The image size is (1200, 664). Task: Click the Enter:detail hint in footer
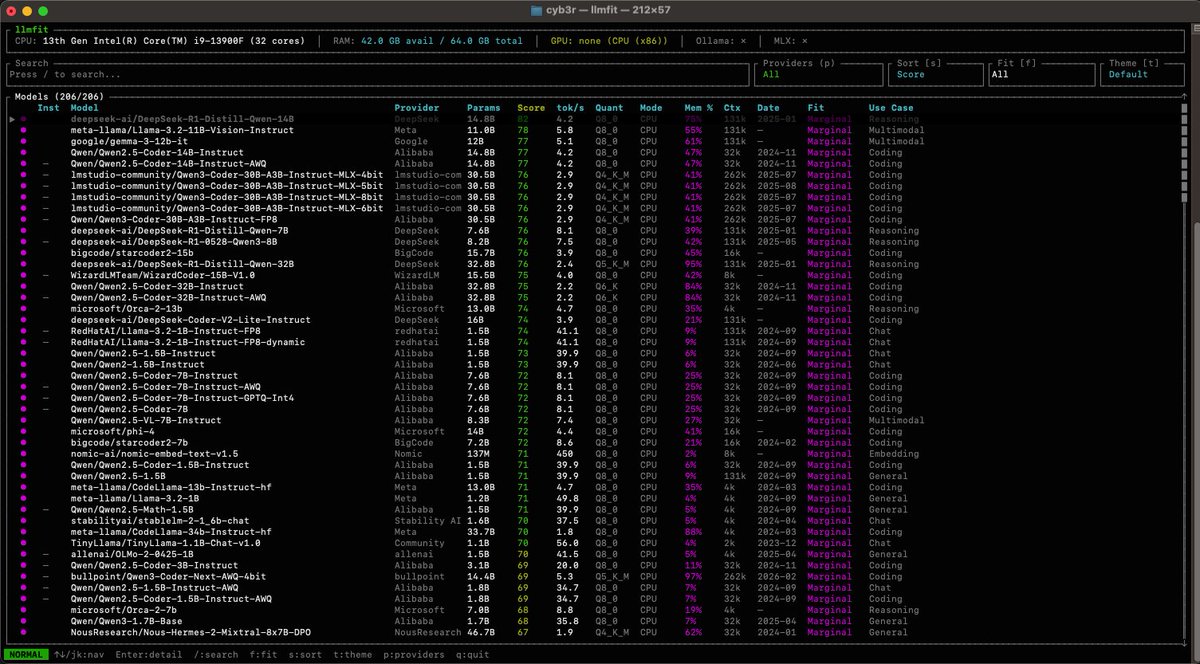pyautogui.click(x=150, y=655)
